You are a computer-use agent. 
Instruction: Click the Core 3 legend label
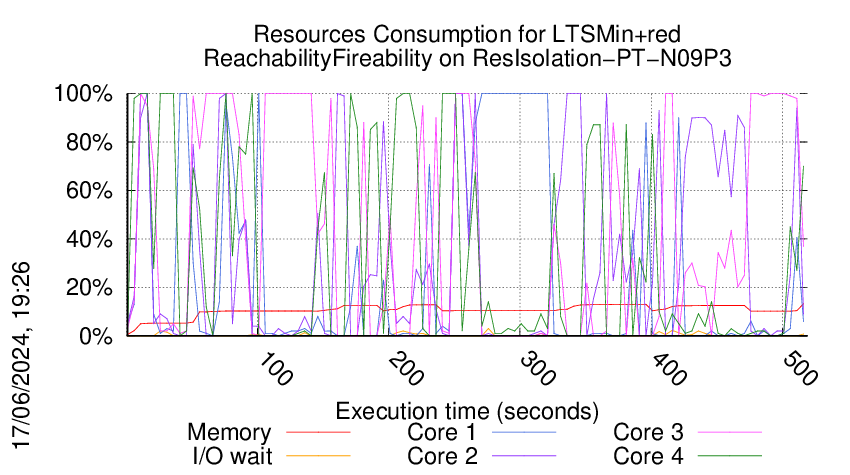pyautogui.click(x=648, y=433)
